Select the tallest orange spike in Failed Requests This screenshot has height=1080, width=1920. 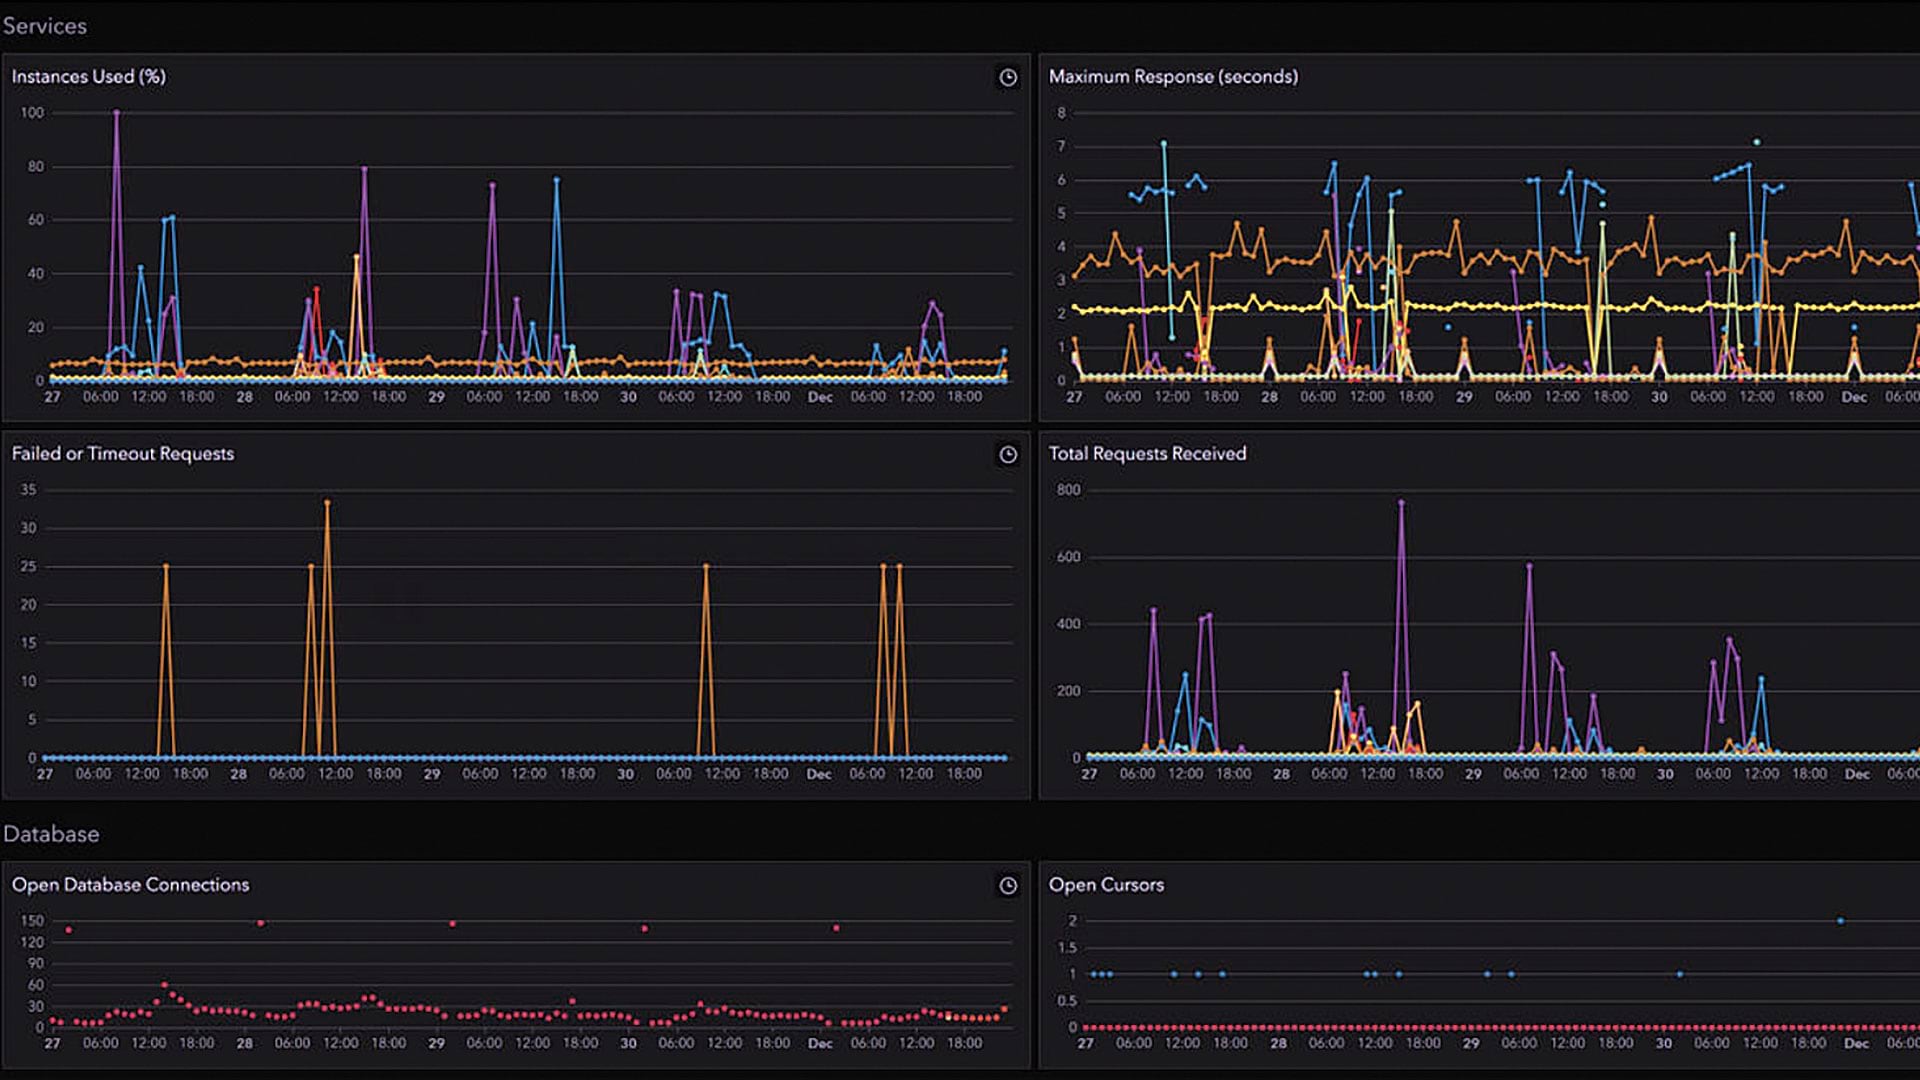pyautogui.click(x=327, y=503)
